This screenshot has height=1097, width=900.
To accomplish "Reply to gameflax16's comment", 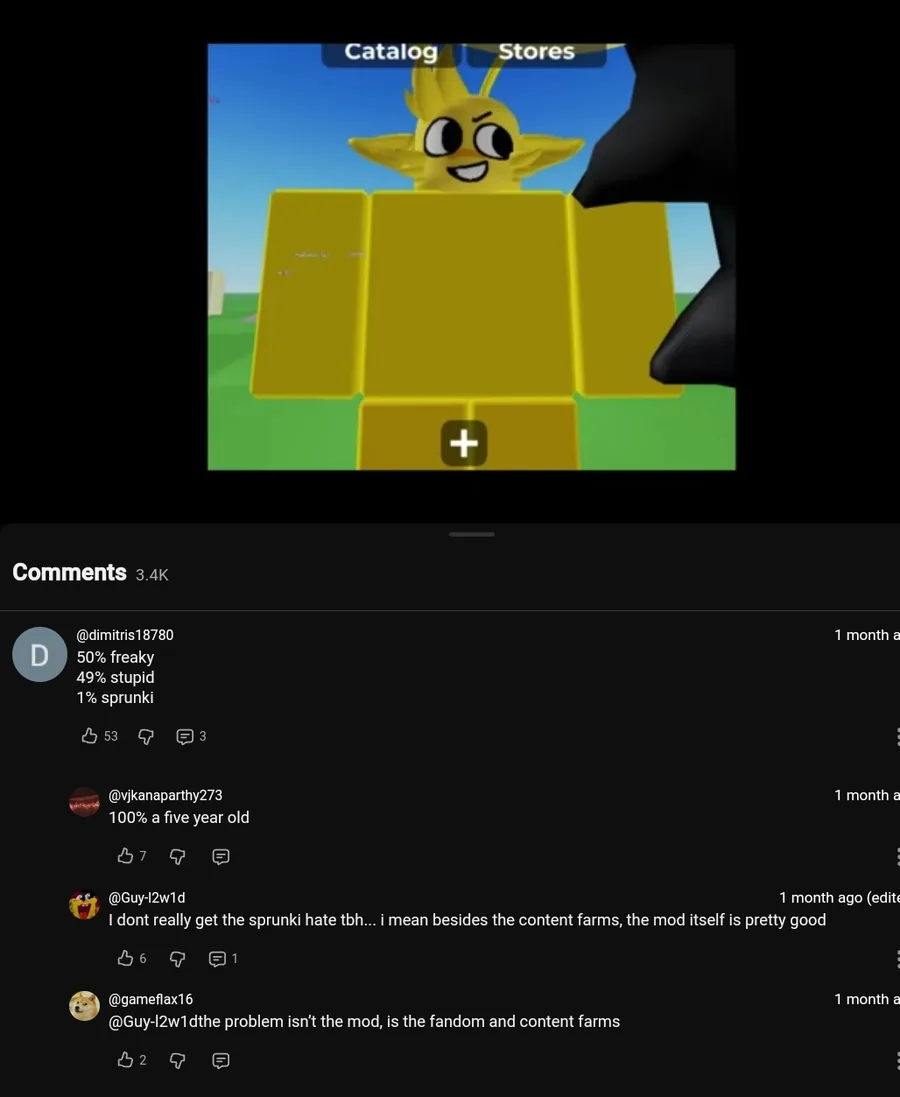I will (220, 1061).
